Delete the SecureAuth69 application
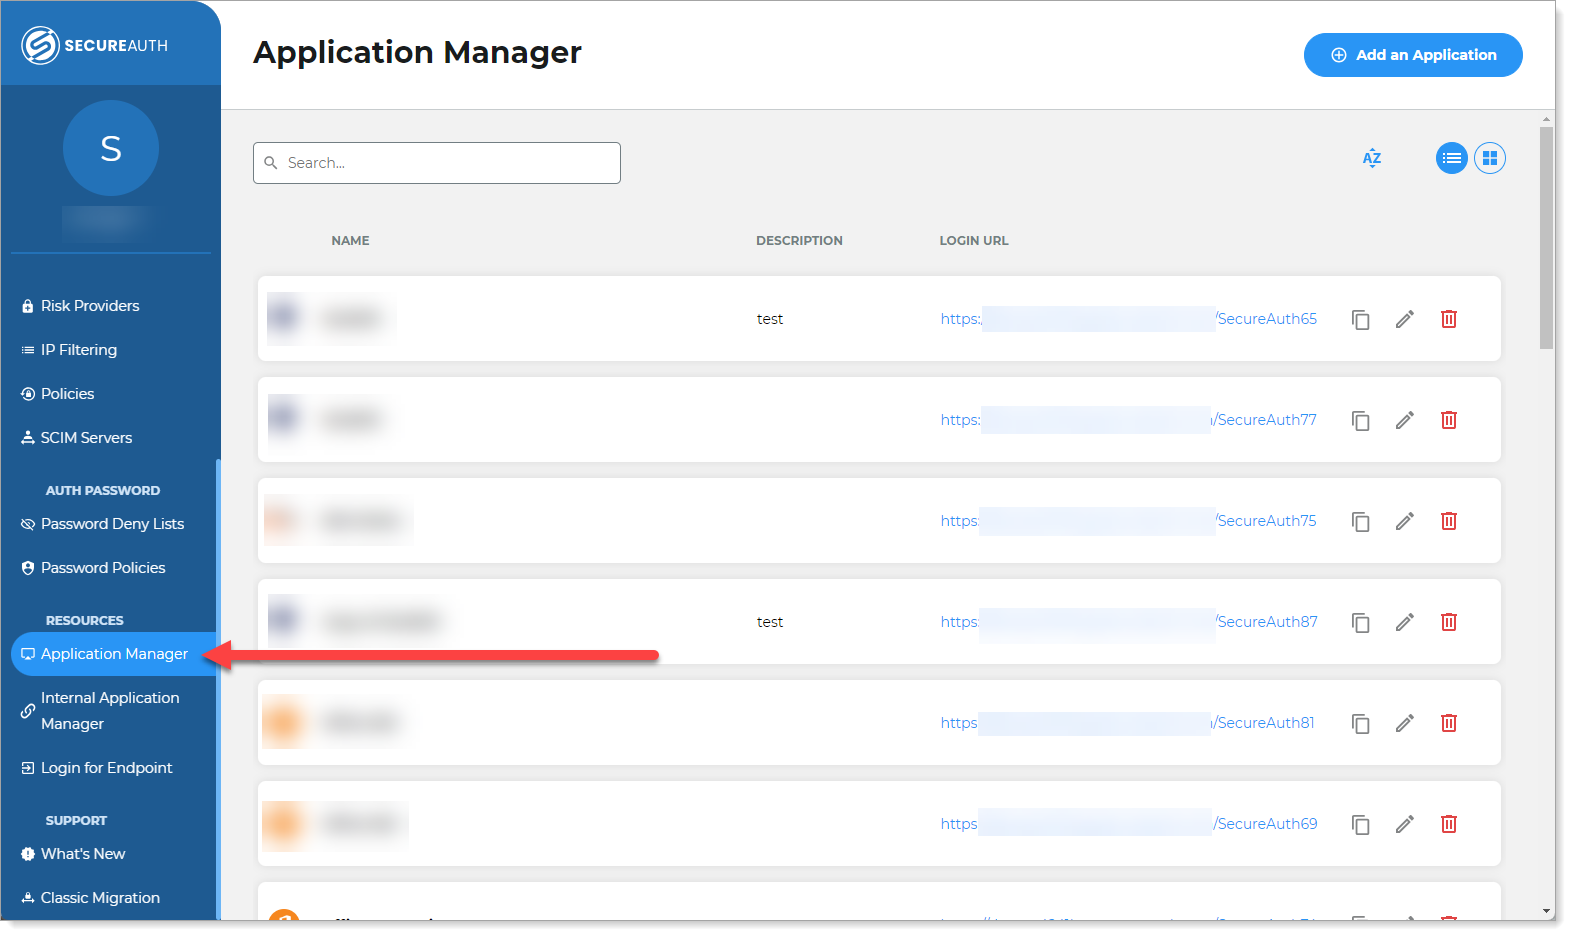1571x936 pixels. [1449, 824]
